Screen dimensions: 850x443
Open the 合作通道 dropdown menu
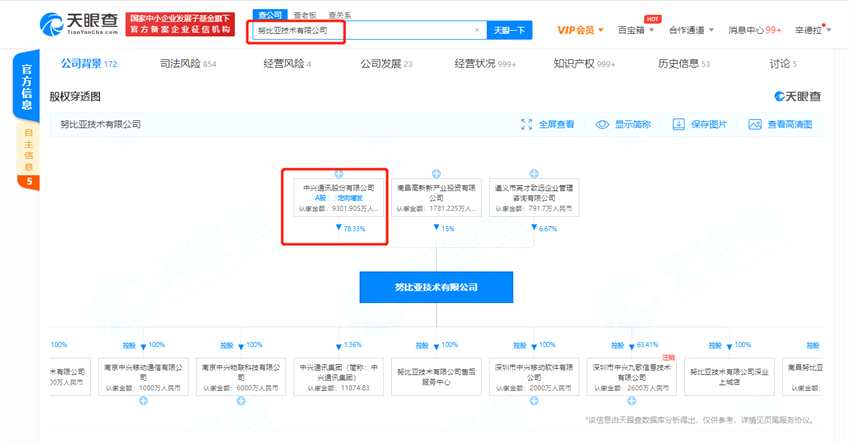(x=691, y=30)
